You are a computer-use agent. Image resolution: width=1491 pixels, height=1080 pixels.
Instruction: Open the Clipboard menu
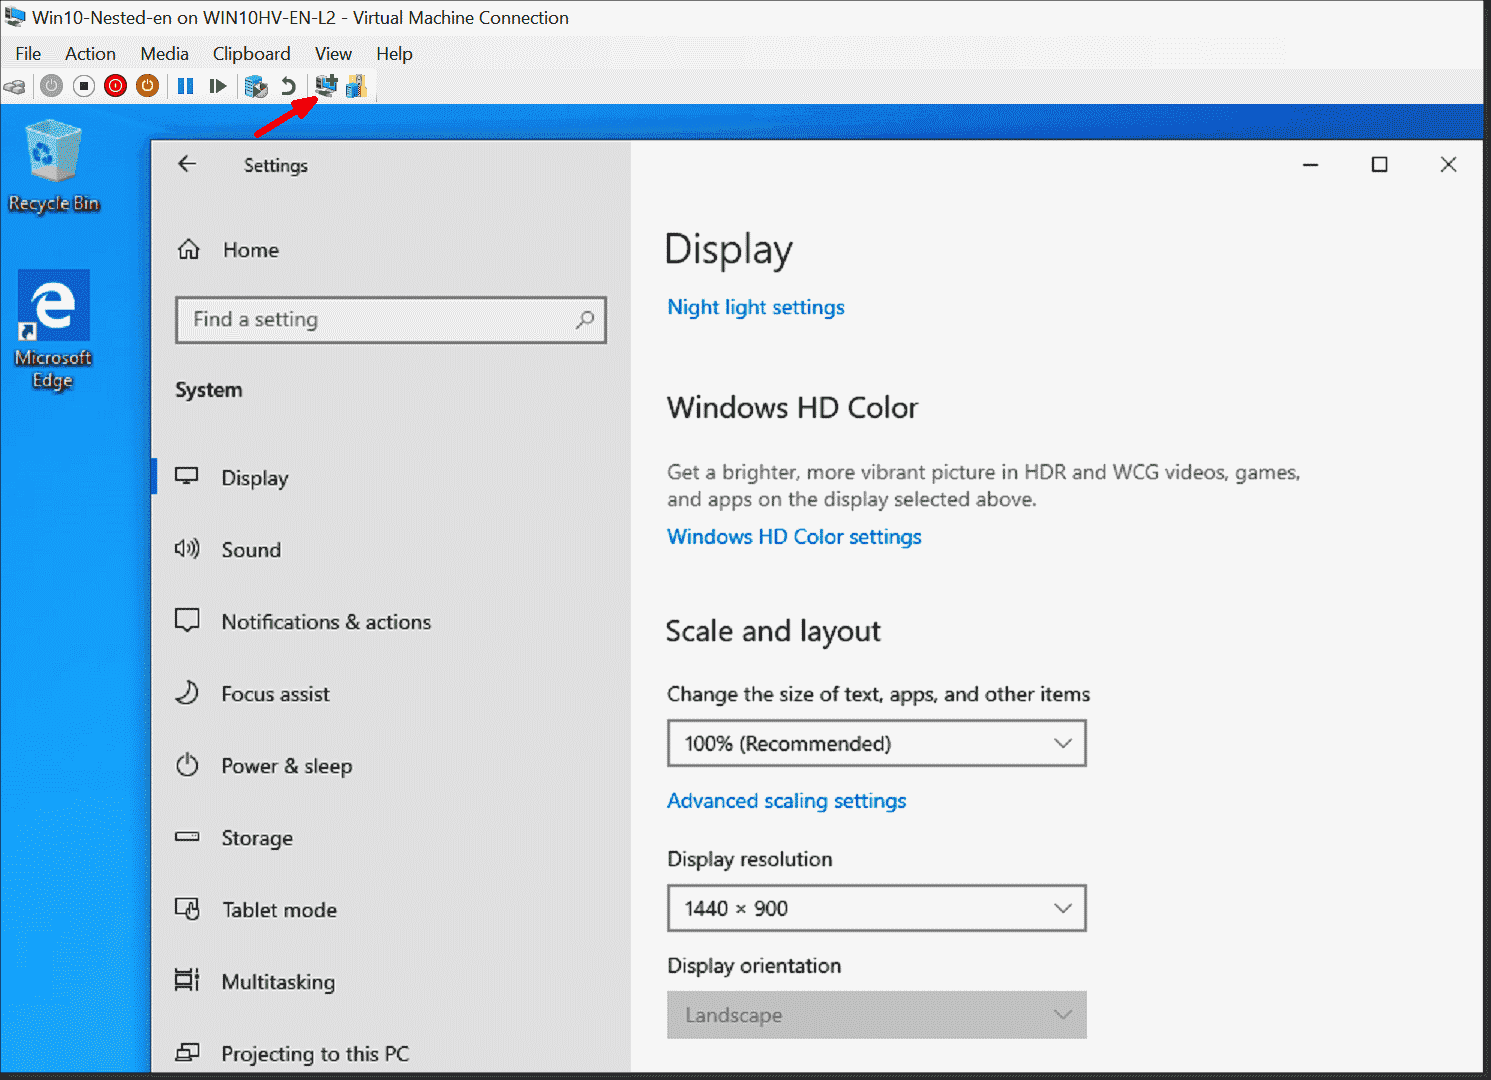point(251,53)
